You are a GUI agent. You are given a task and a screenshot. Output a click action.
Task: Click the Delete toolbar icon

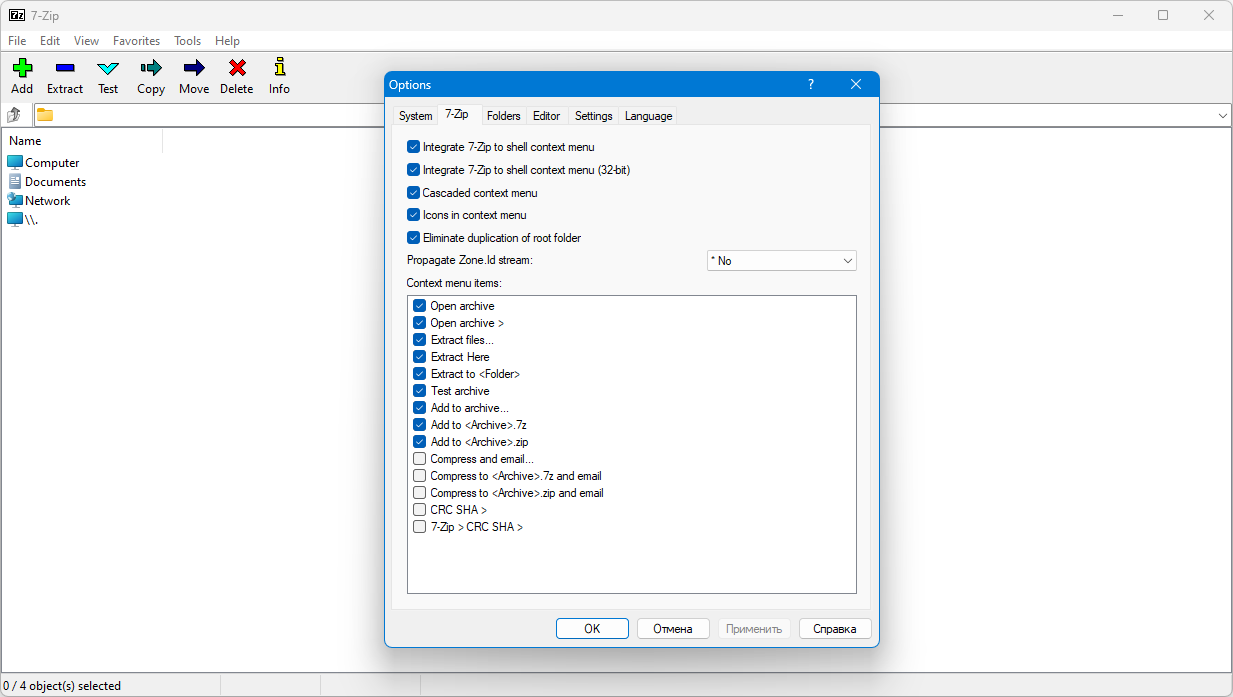pyautogui.click(x=237, y=68)
